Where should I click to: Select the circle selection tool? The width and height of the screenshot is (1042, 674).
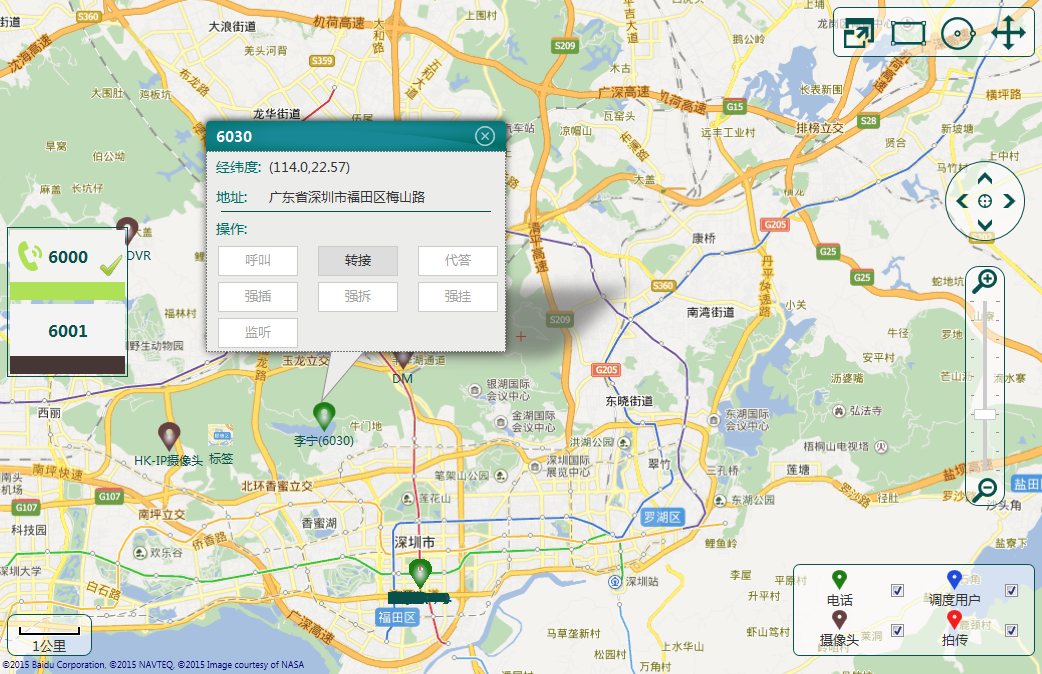tap(958, 33)
